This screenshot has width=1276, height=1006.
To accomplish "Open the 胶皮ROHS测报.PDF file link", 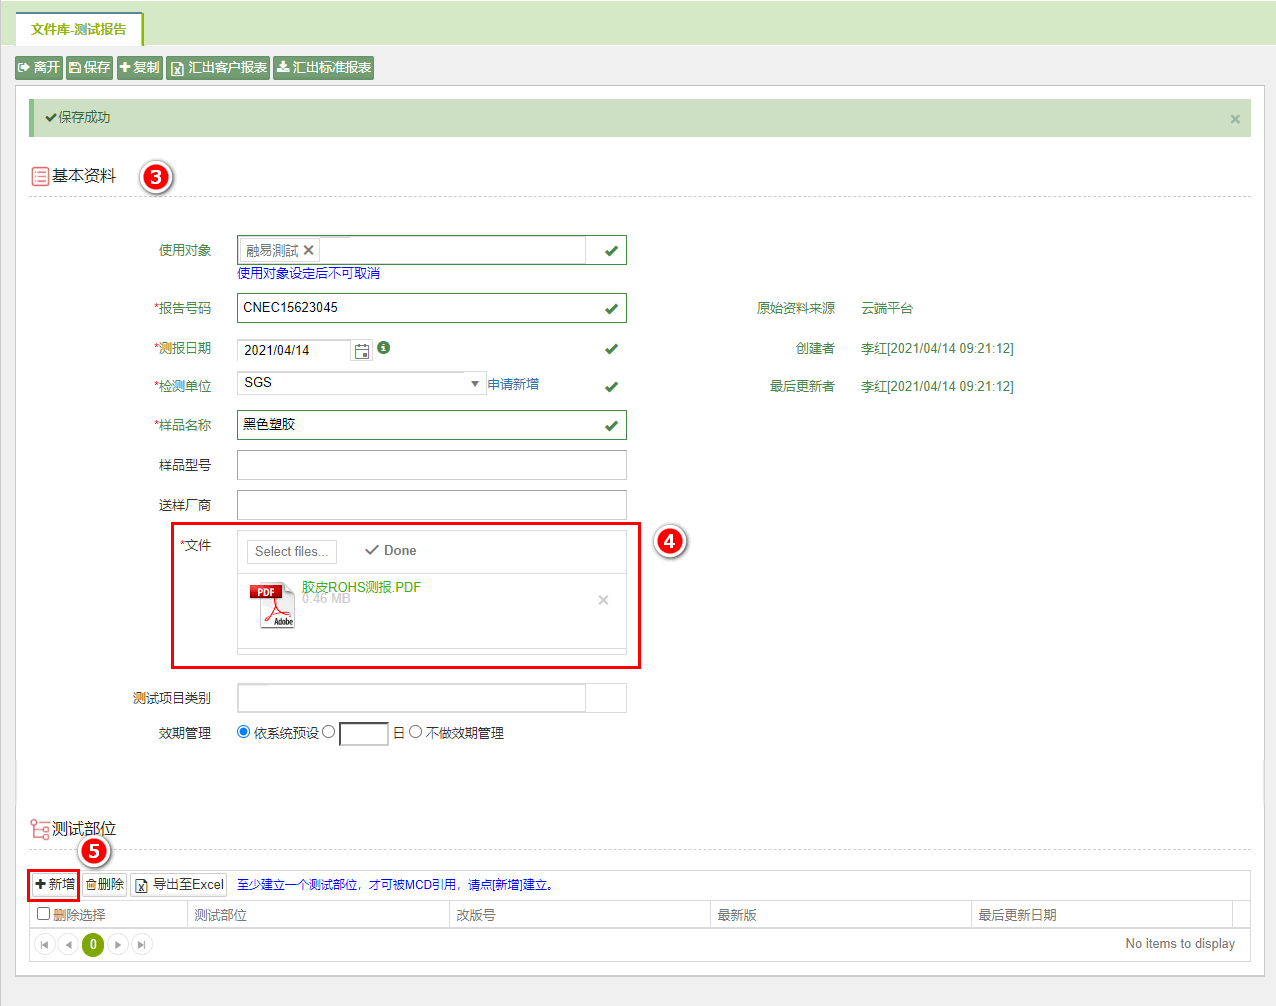I will (x=361, y=587).
